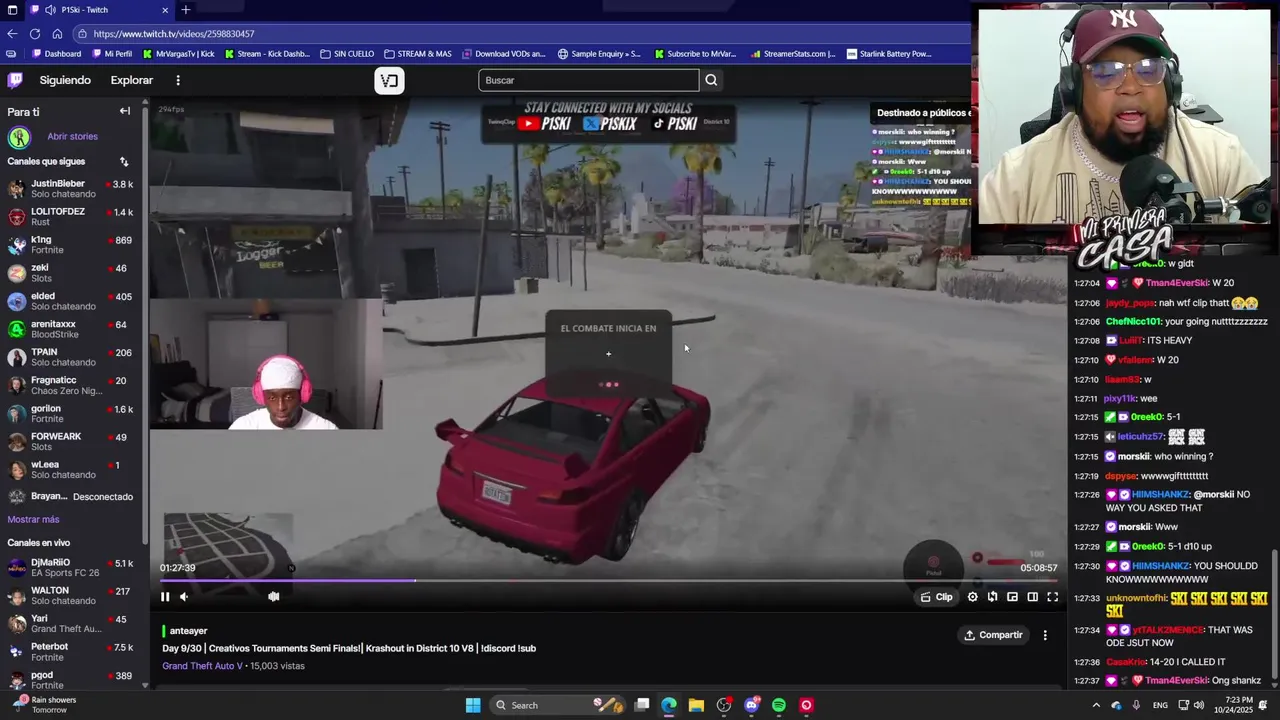
Task: Open the anteayer streamer name link
Action: pyautogui.click(x=188, y=631)
